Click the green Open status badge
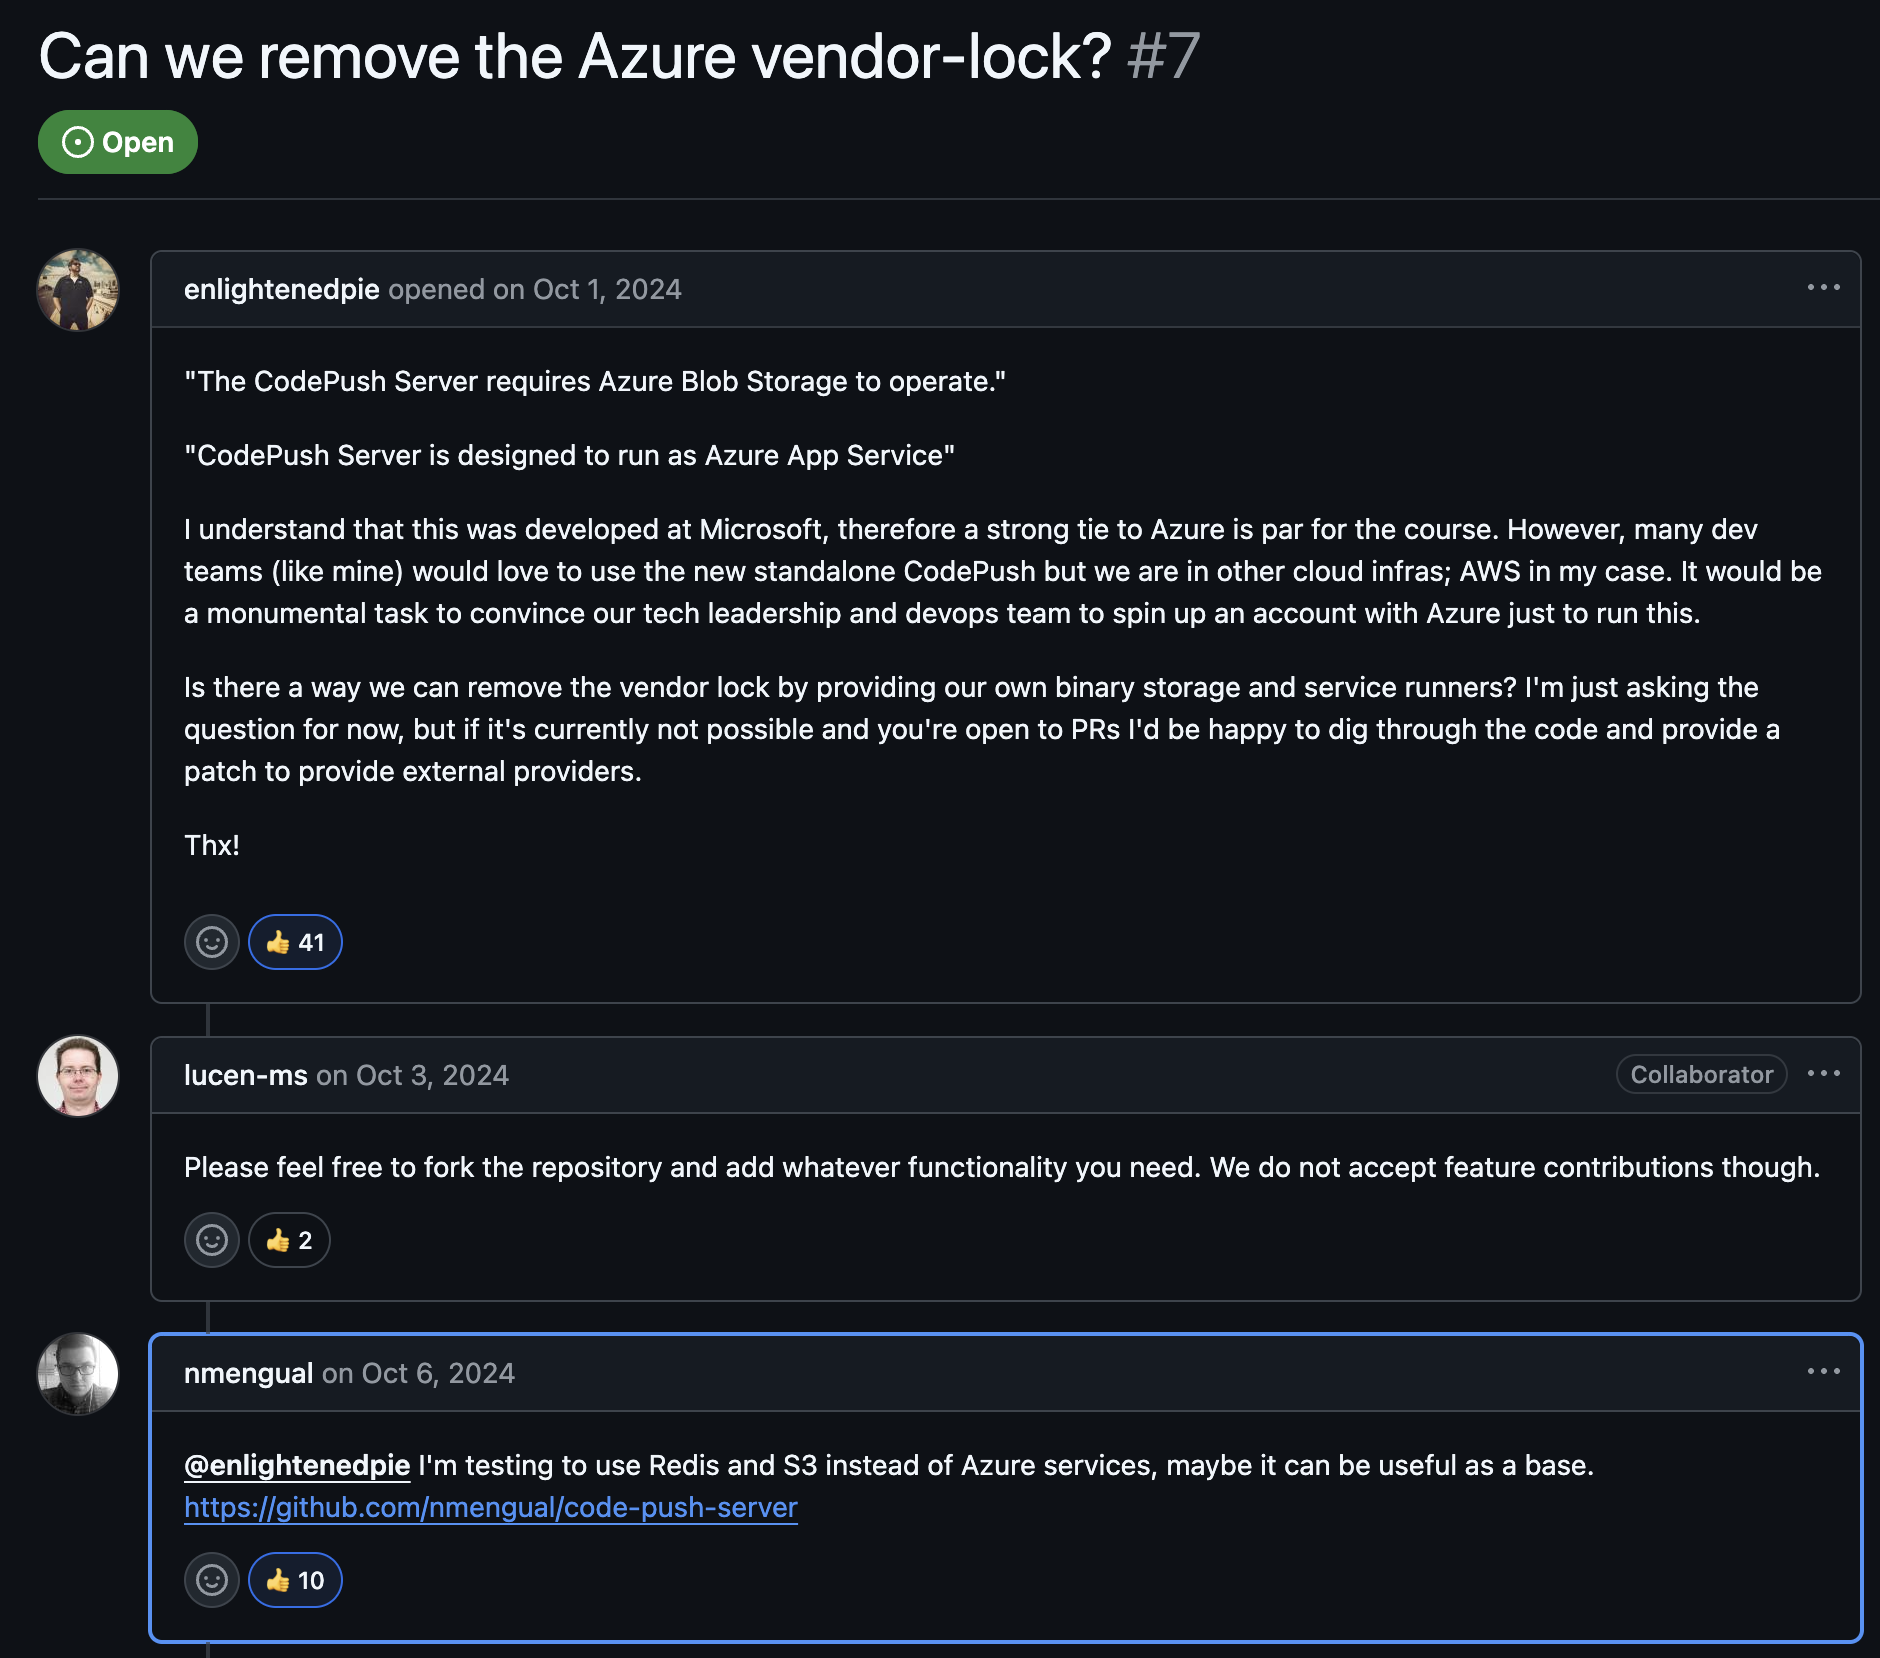 click(118, 142)
